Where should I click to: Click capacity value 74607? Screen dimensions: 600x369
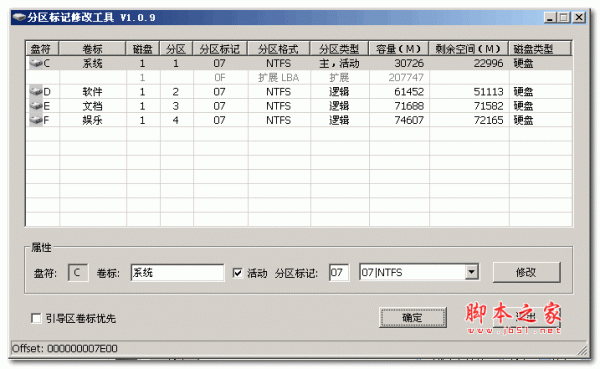pyautogui.click(x=409, y=120)
